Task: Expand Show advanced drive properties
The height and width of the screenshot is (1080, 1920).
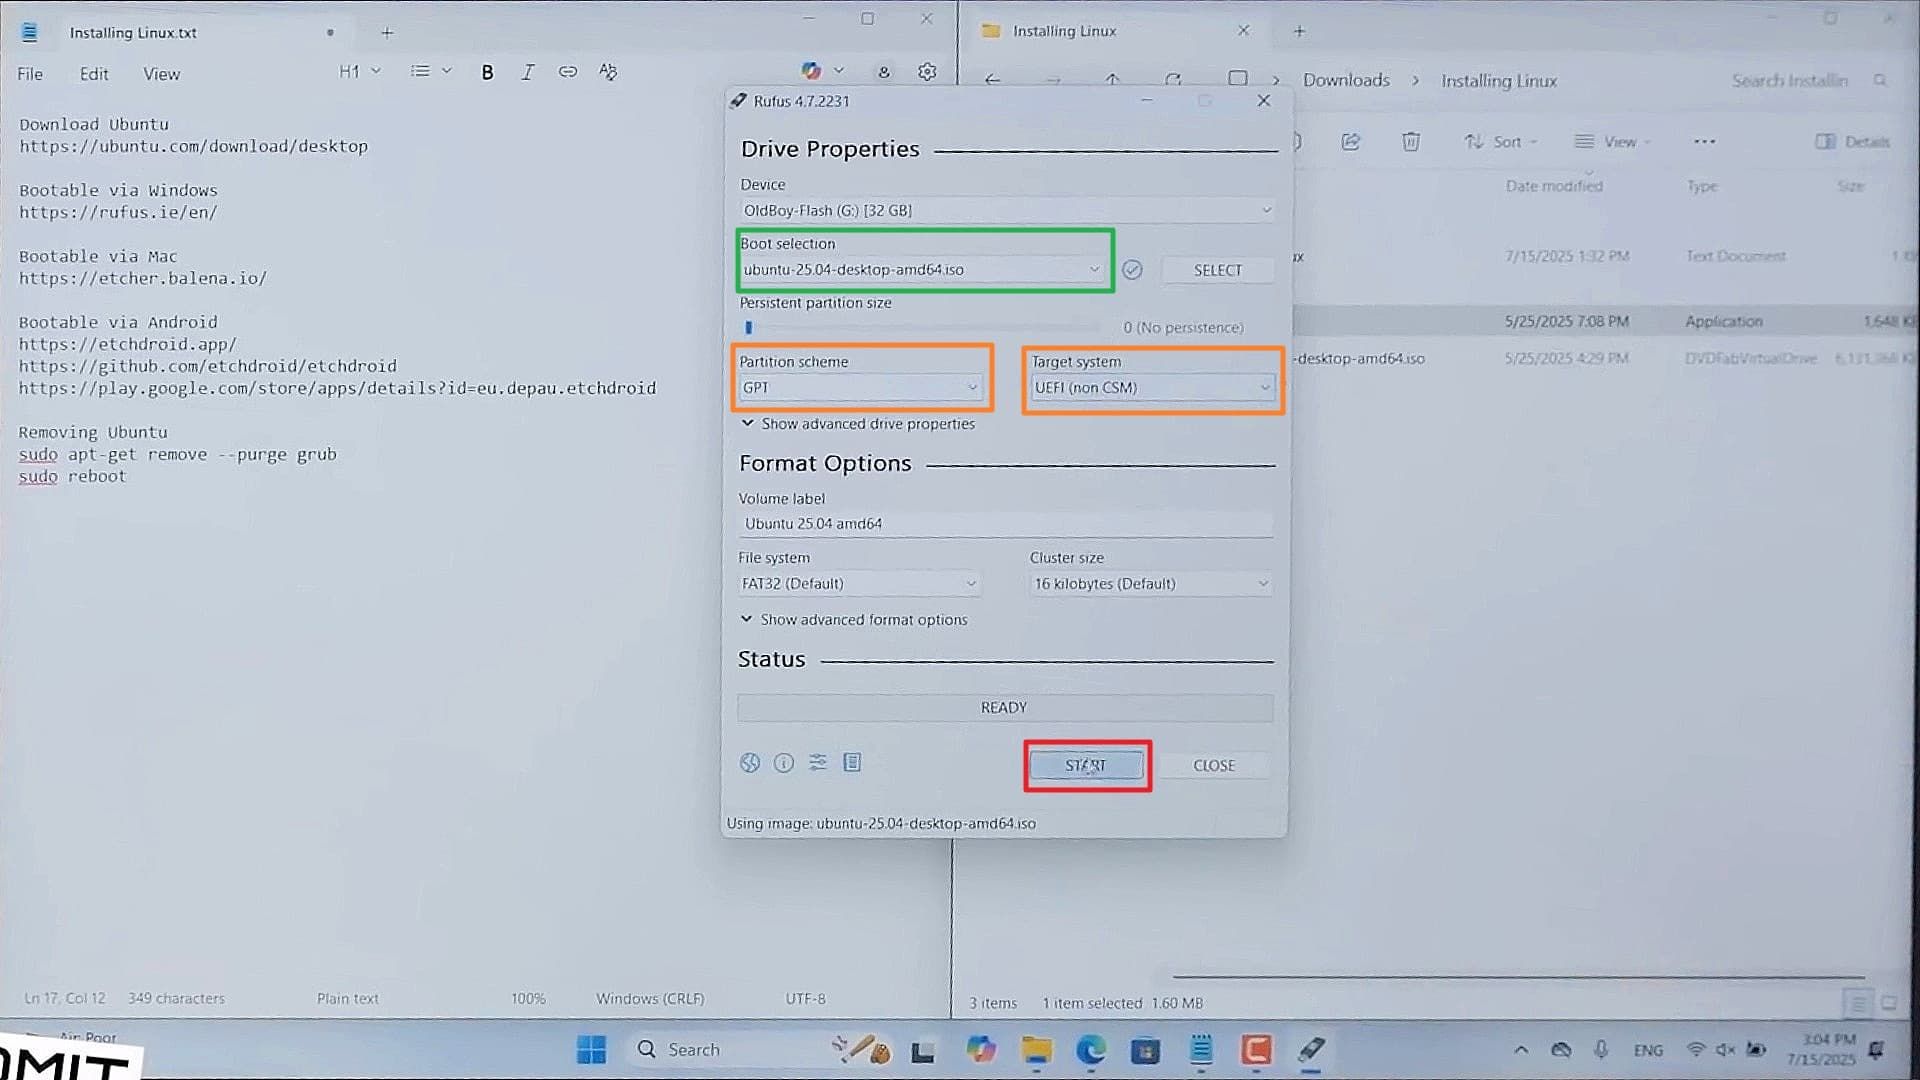Action: 858,424
